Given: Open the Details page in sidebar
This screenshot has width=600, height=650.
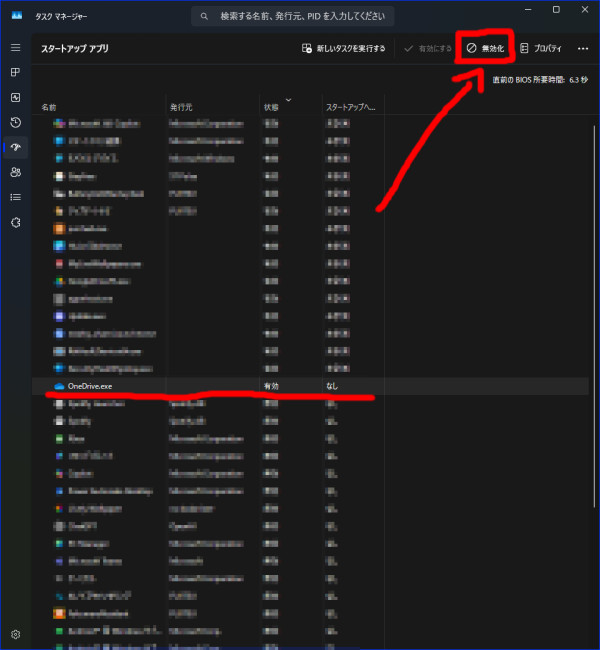Looking at the screenshot, I should [15, 197].
